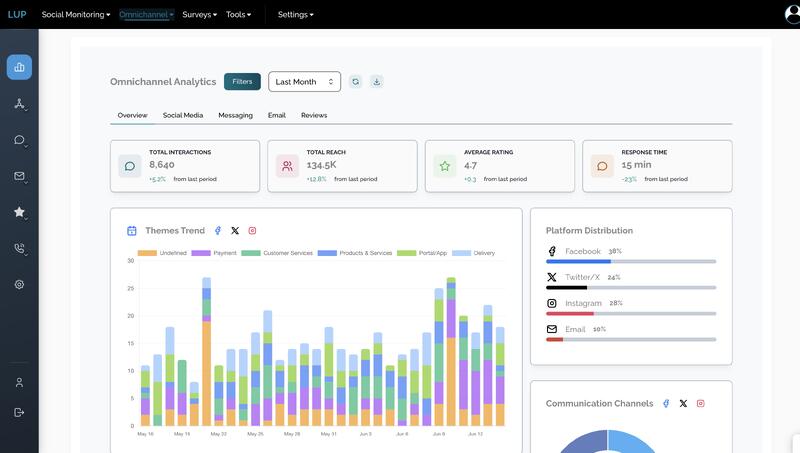Screen dimensions: 800x453
Task: Toggle the Undefined legend series
Action: click(162, 253)
